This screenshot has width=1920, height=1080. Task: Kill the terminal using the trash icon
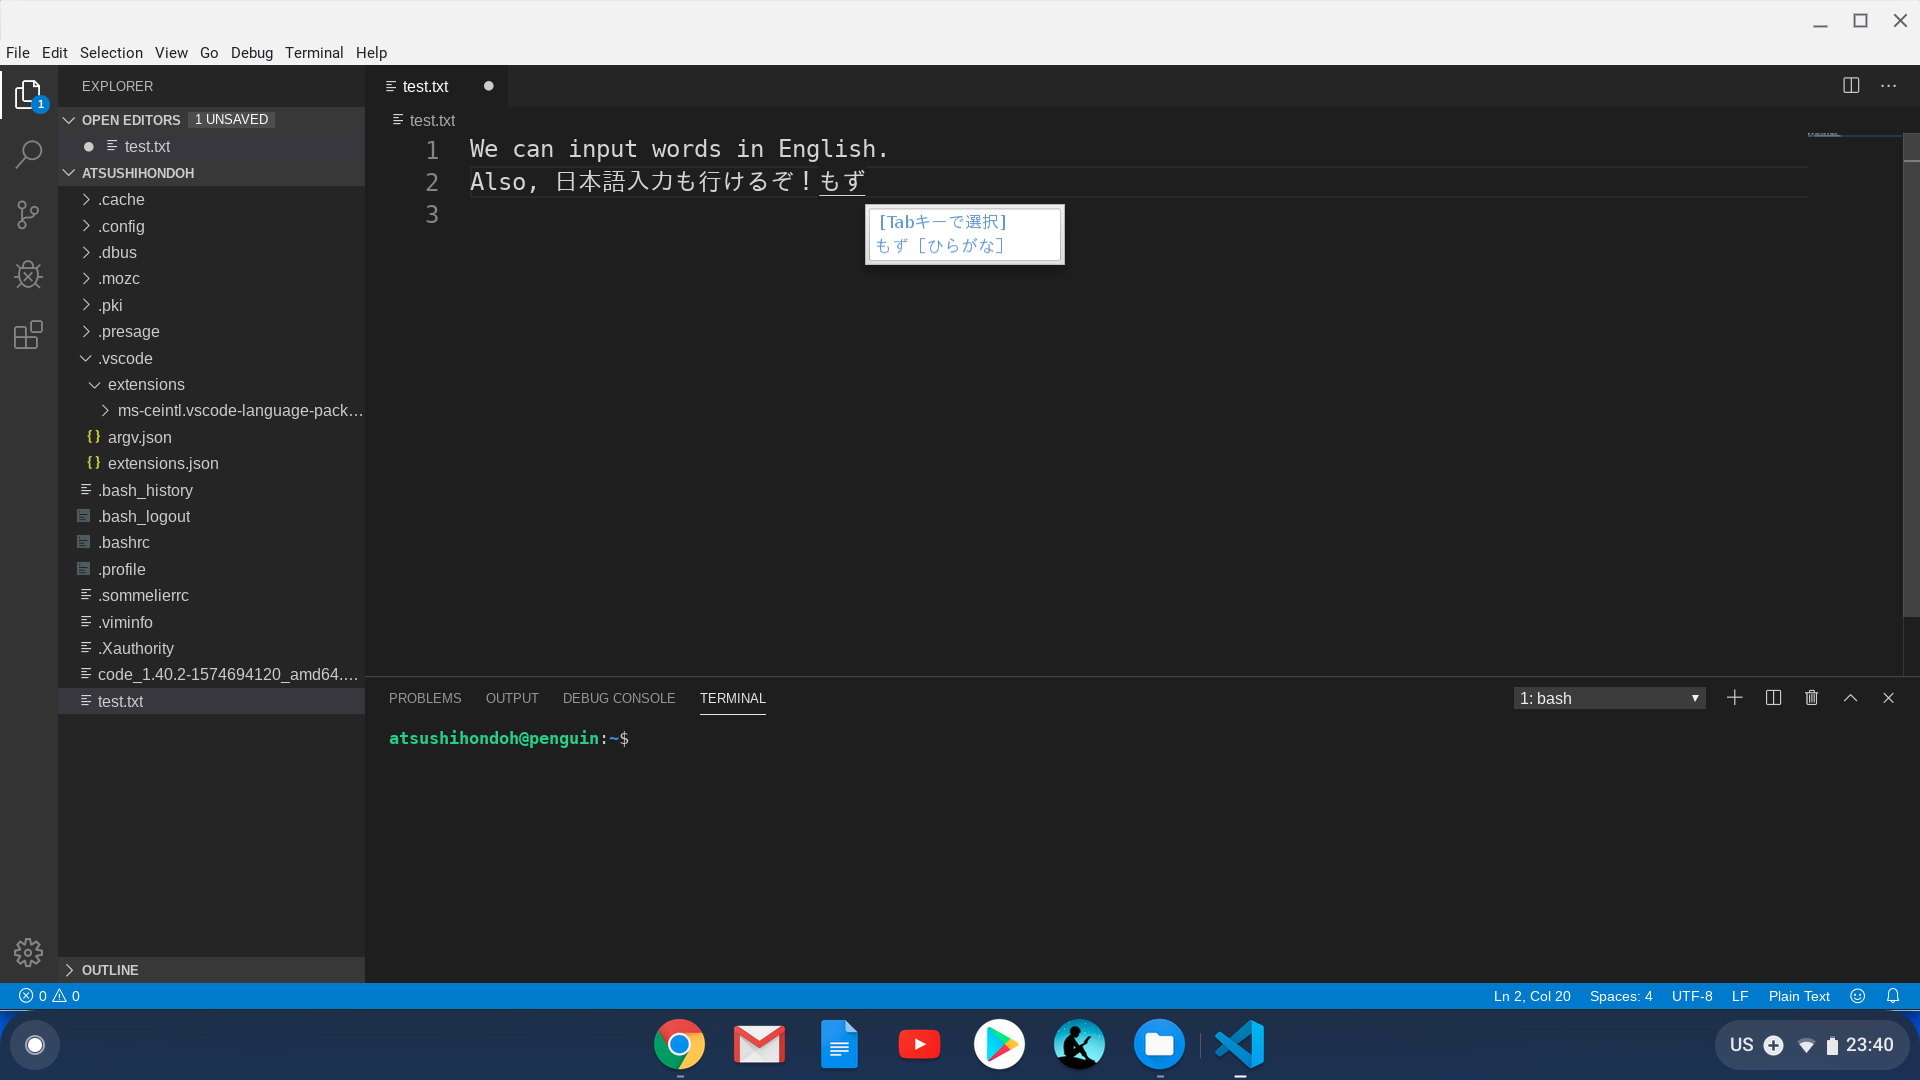click(1812, 697)
